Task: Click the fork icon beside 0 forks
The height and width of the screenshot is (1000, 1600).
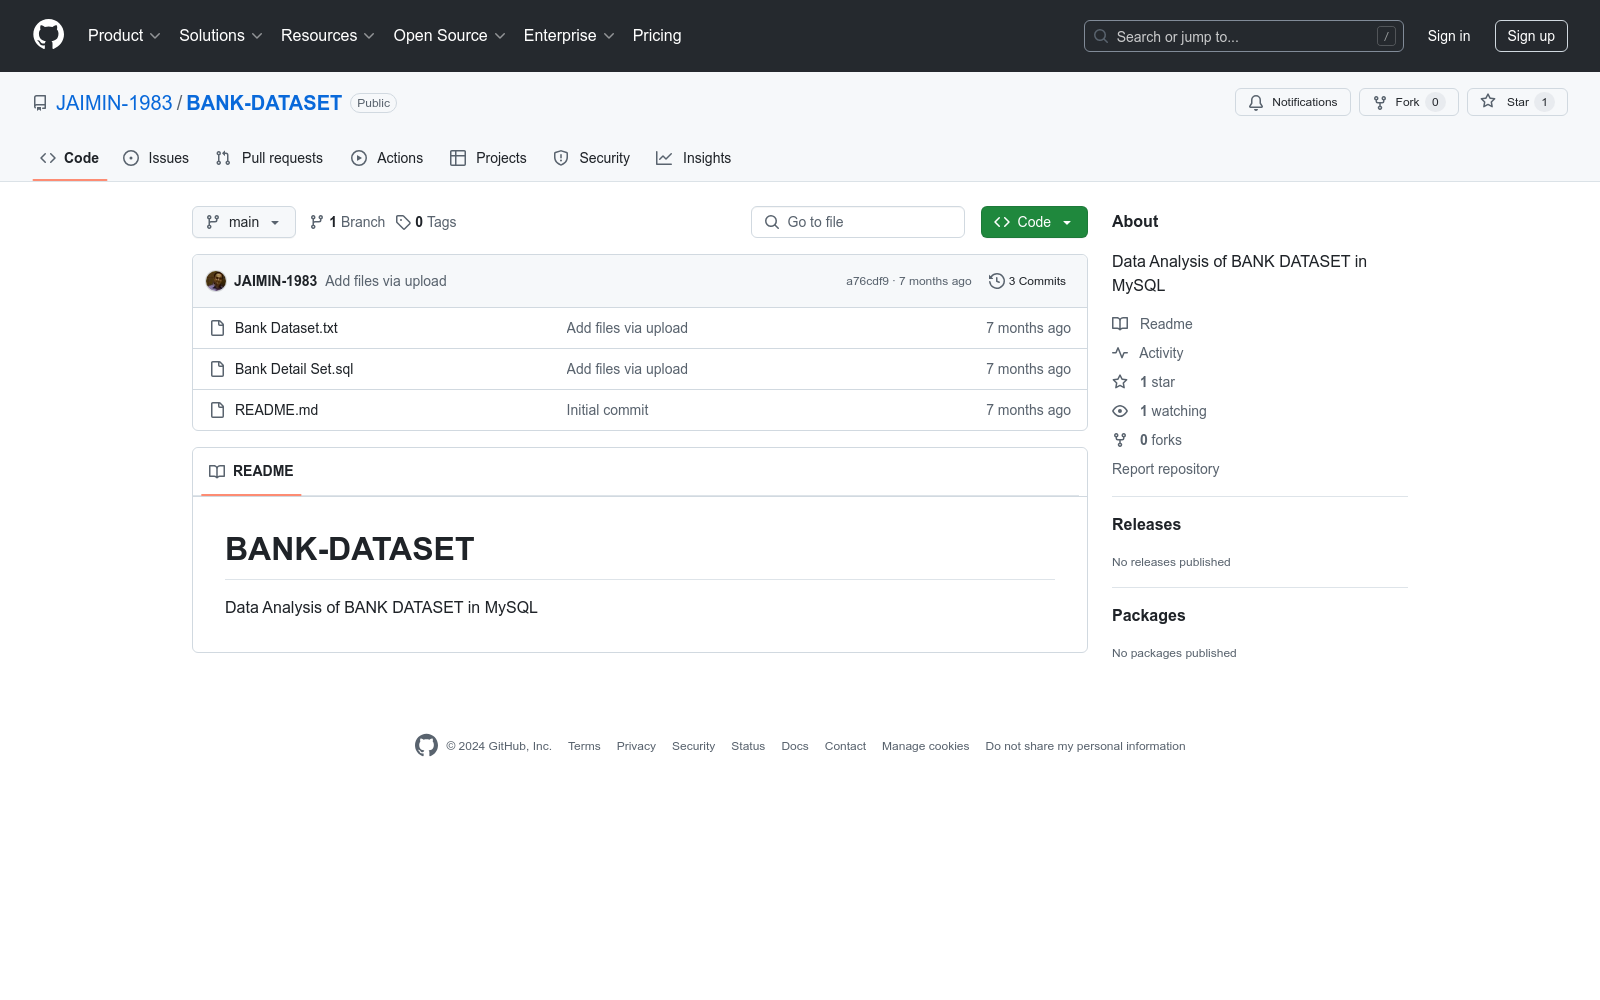Action: click(x=1120, y=440)
